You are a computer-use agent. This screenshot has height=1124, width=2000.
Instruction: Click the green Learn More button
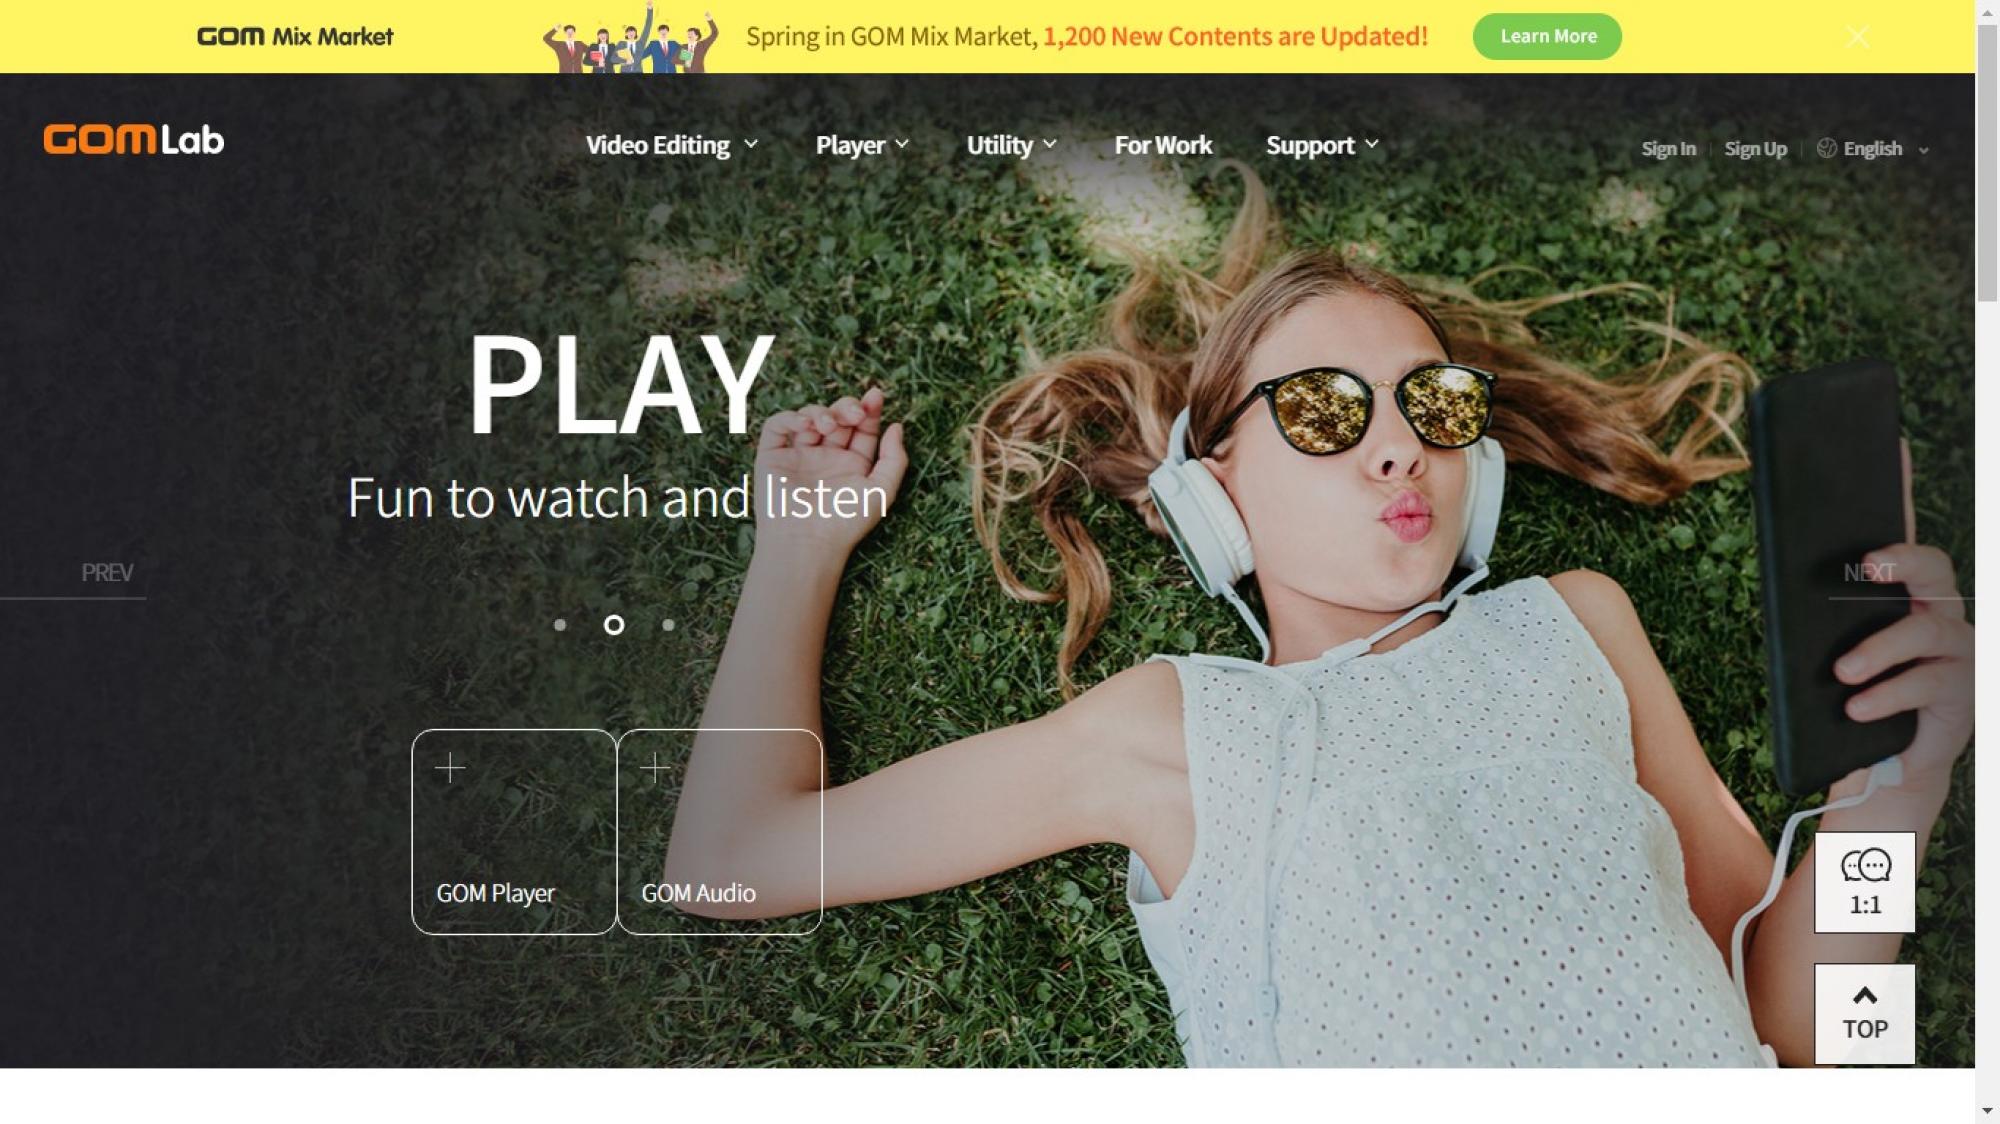(x=1547, y=37)
